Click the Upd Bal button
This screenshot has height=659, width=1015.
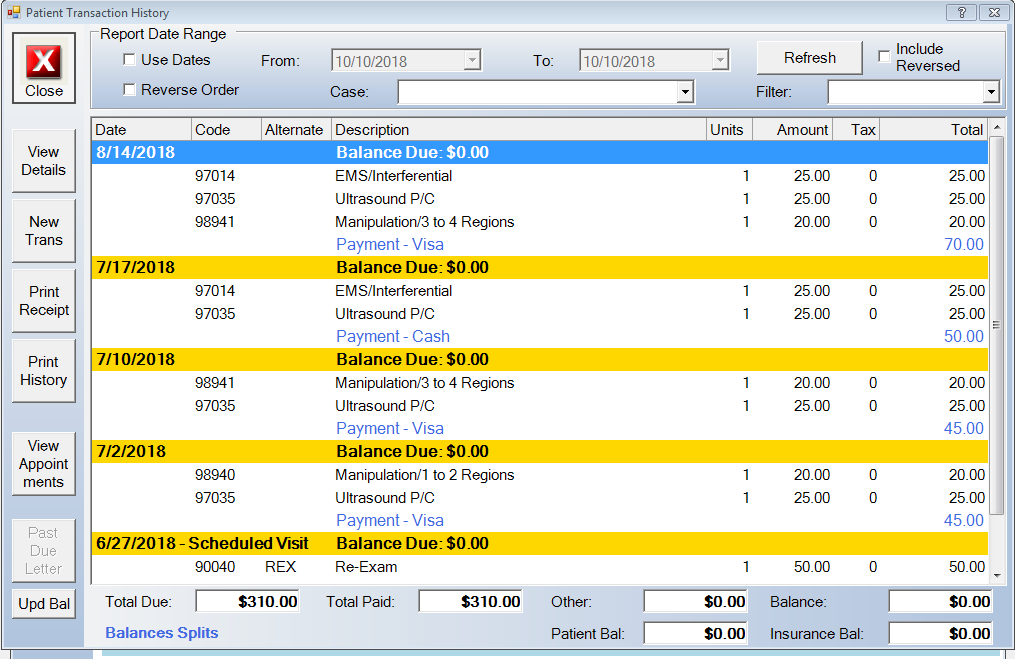(x=43, y=603)
